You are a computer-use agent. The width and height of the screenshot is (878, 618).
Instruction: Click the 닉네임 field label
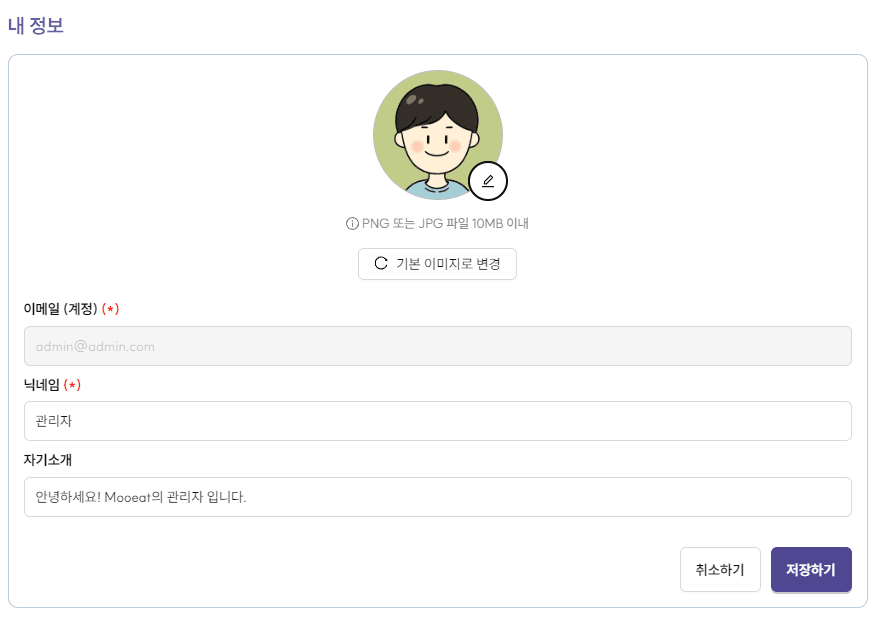coord(42,385)
